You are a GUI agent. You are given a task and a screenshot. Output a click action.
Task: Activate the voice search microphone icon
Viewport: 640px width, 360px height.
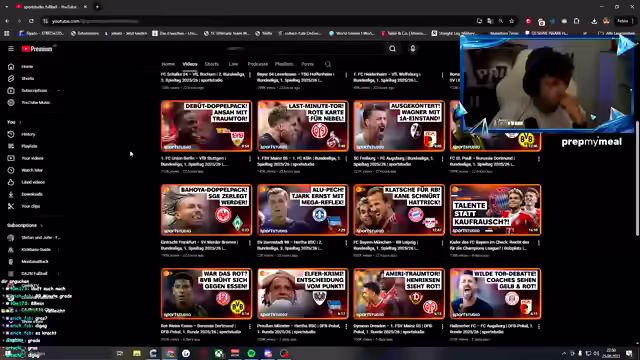(x=413, y=49)
